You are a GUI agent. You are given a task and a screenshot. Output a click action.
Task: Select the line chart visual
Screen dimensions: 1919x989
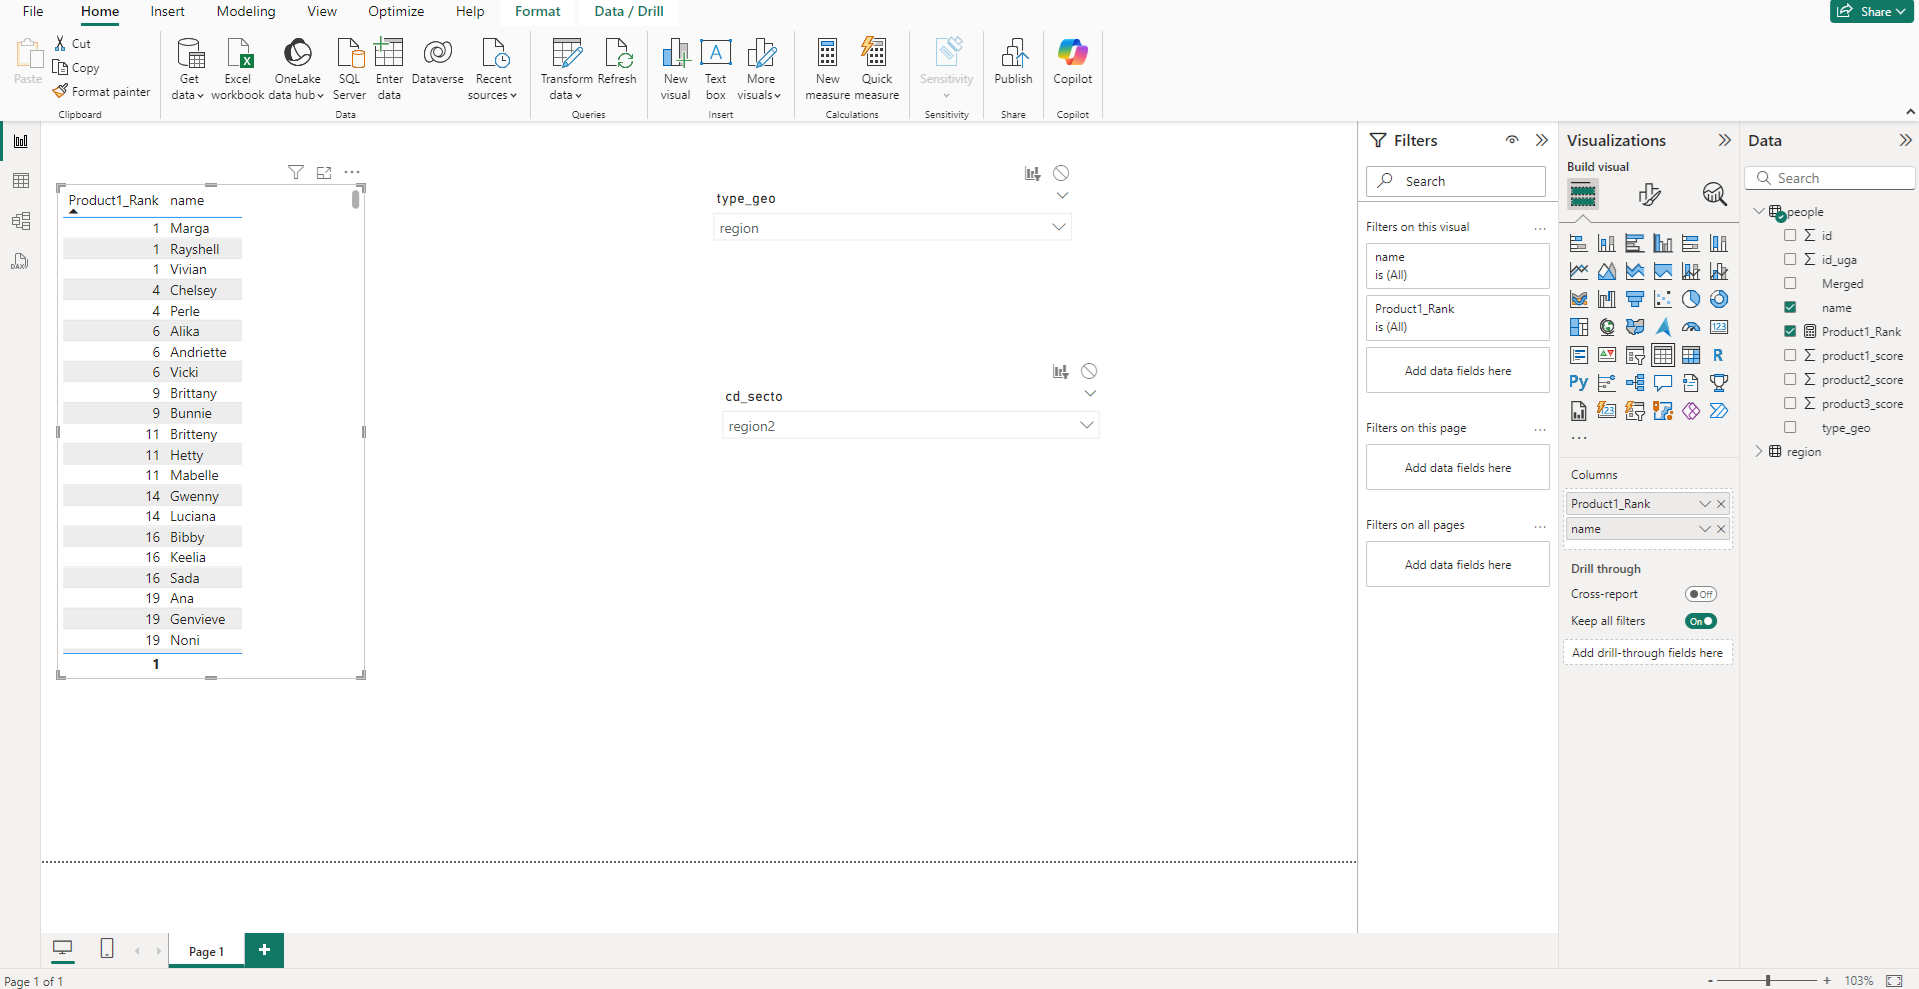coord(1578,271)
